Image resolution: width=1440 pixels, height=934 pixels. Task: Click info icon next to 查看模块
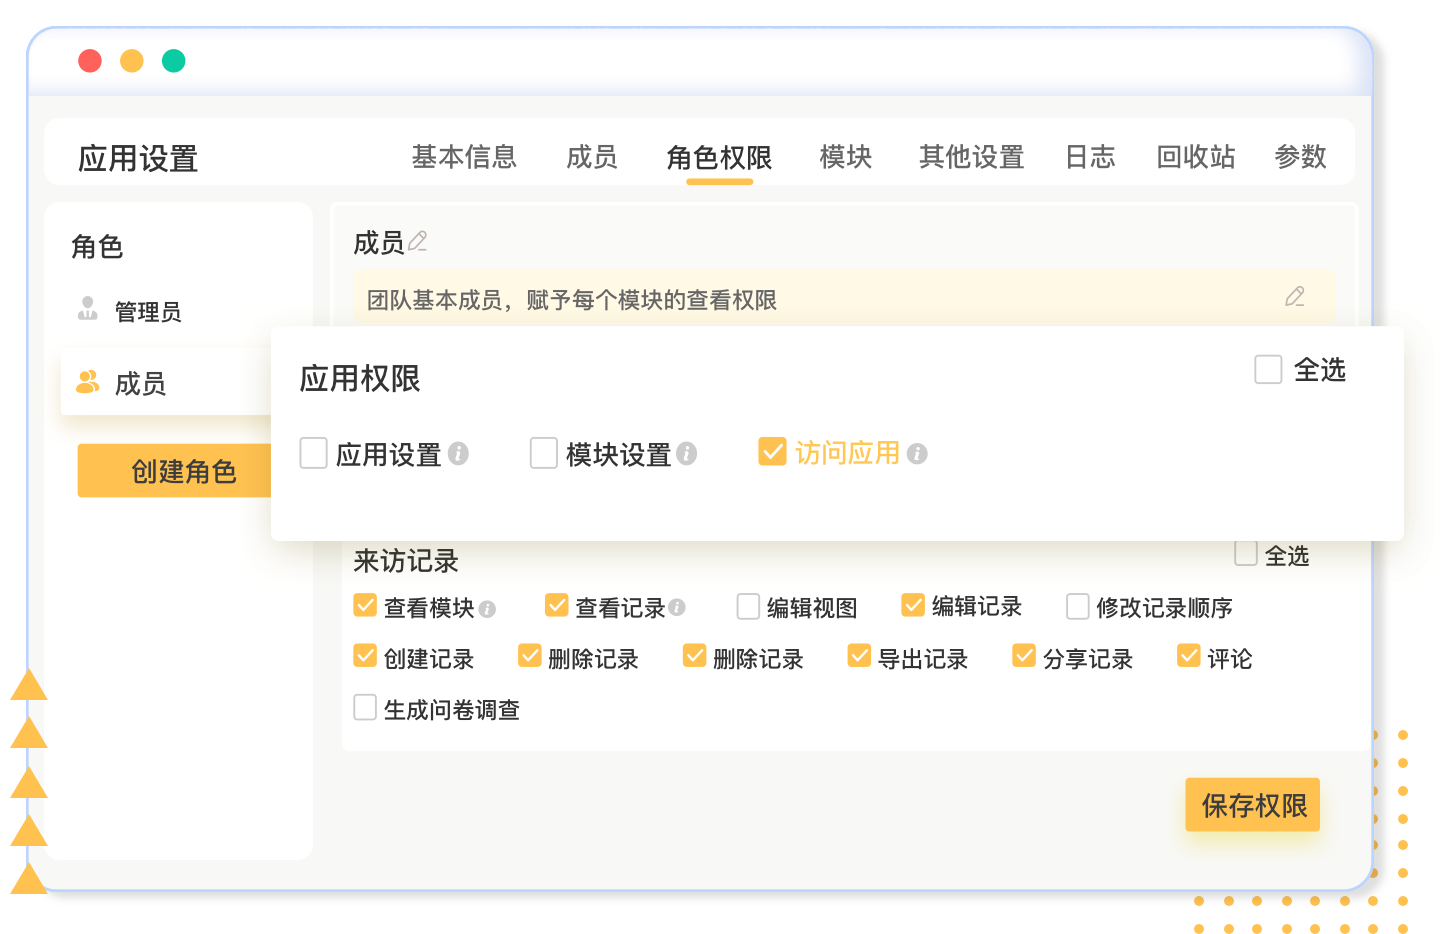(x=487, y=608)
